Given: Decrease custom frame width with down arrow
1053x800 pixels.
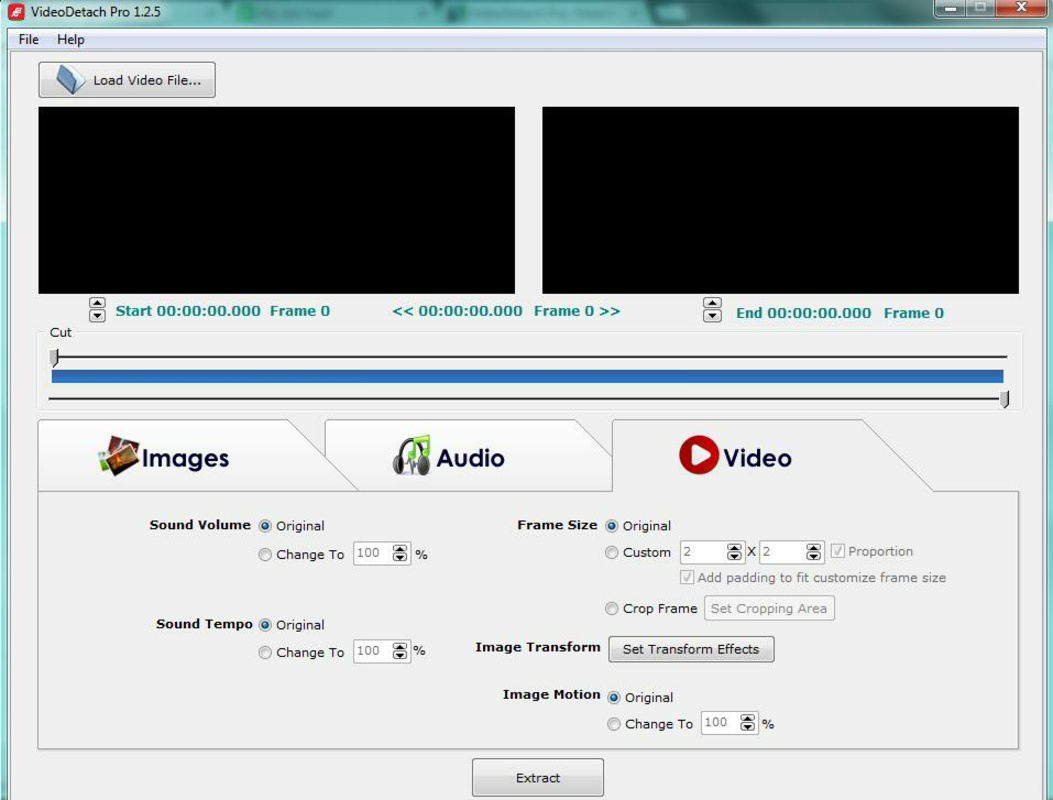Looking at the screenshot, I should tap(734, 556).
